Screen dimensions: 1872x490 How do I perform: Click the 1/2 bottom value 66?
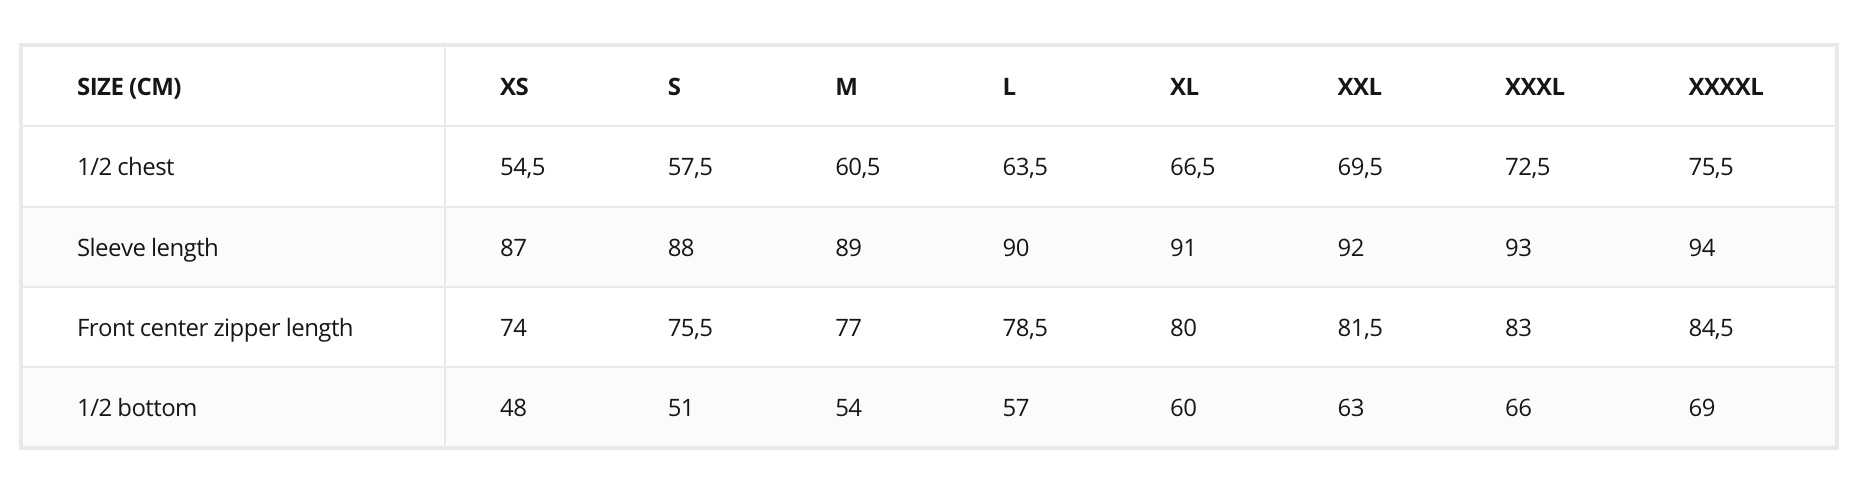pos(1518,408)
